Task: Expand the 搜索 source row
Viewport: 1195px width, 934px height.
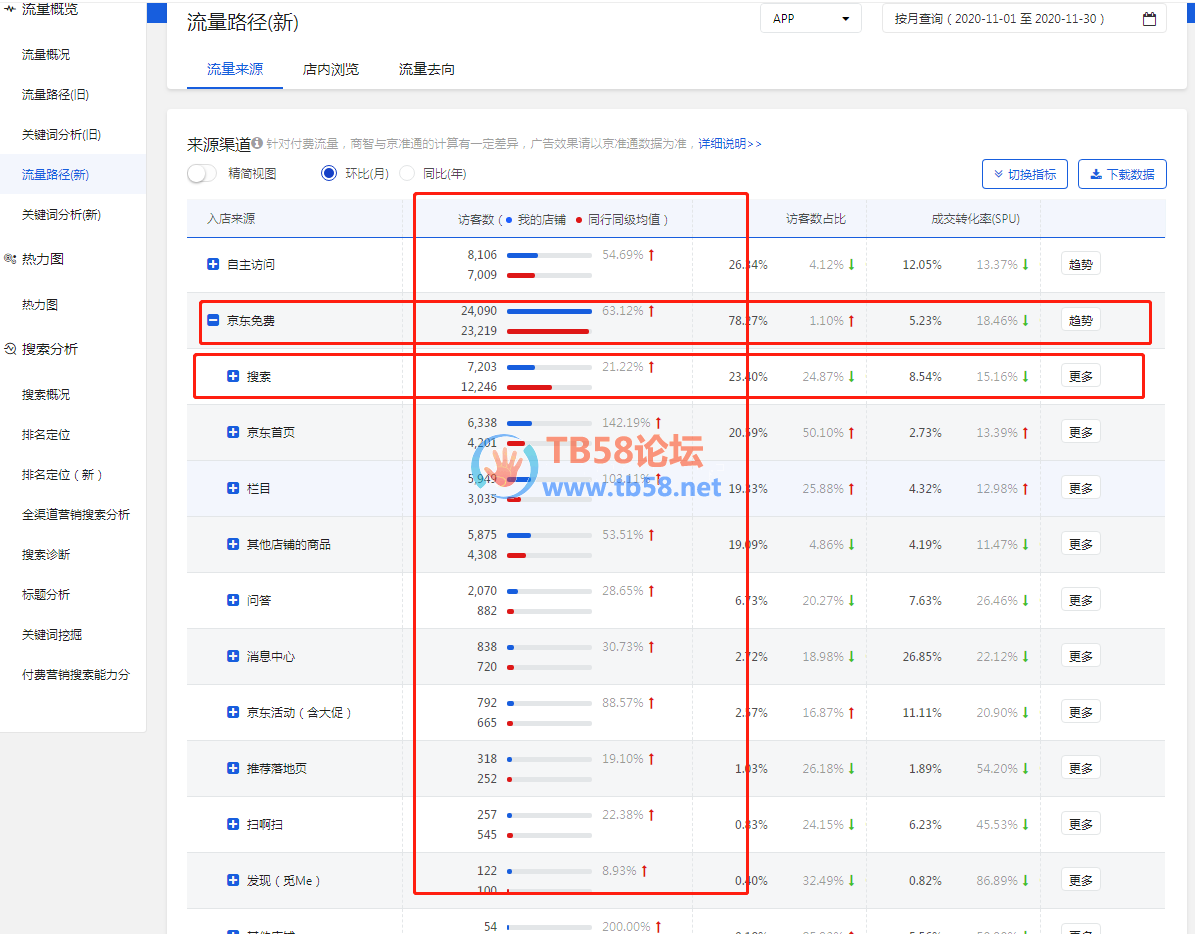Action: [x=233, y=376]
